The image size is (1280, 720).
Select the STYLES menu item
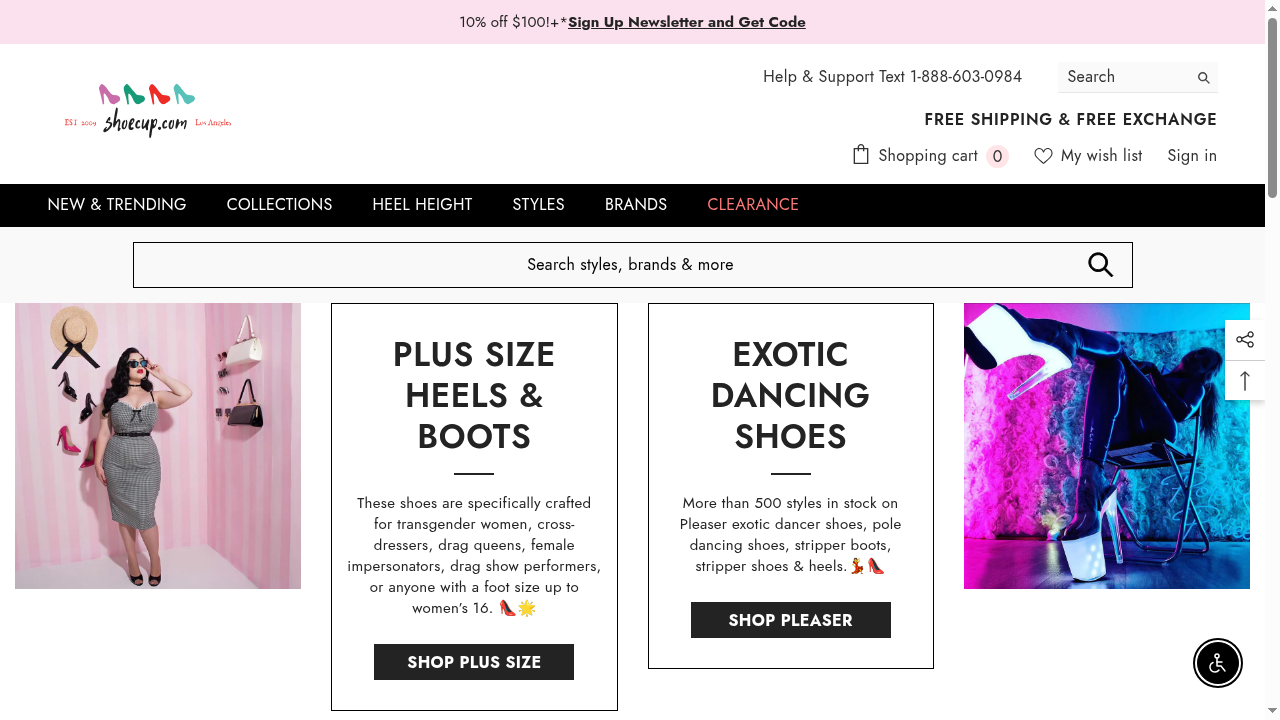tap(538, 204)
